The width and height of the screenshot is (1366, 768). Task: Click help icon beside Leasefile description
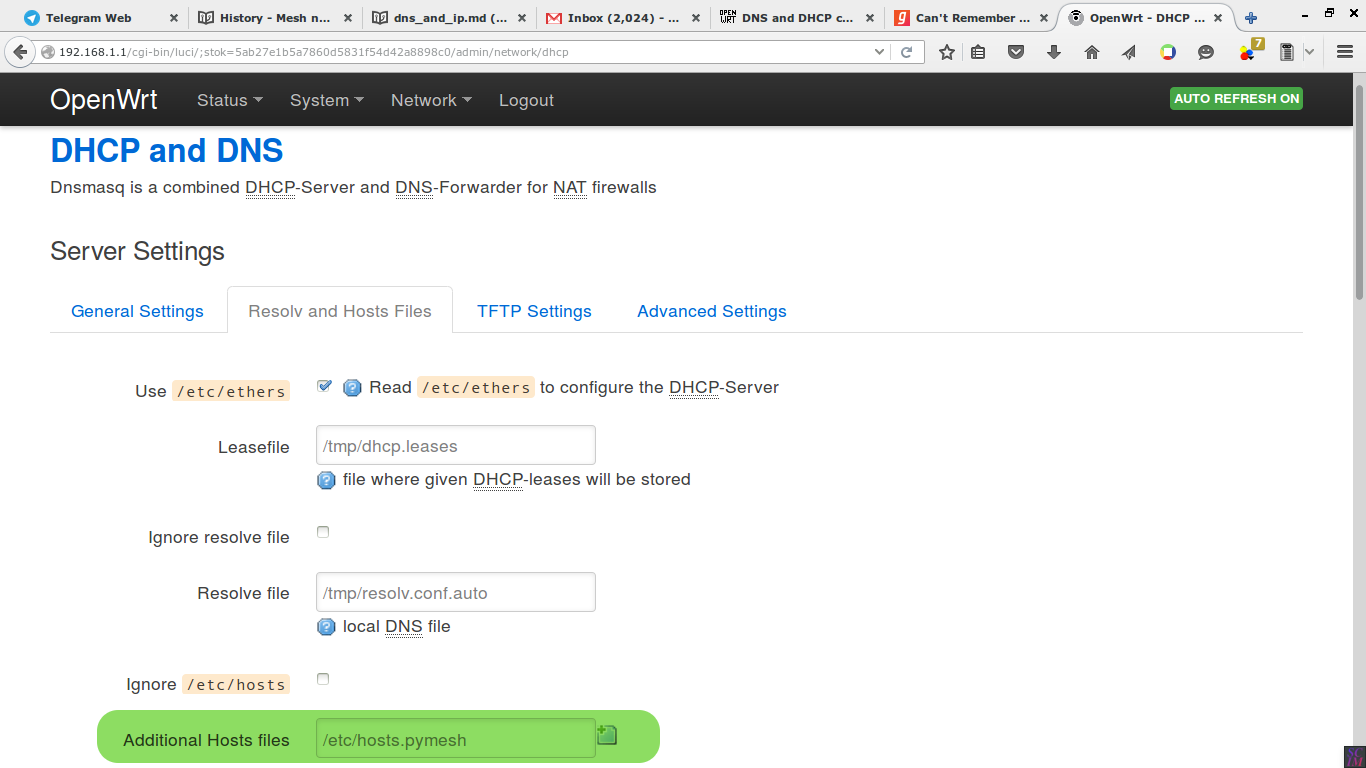click(326, 480)
